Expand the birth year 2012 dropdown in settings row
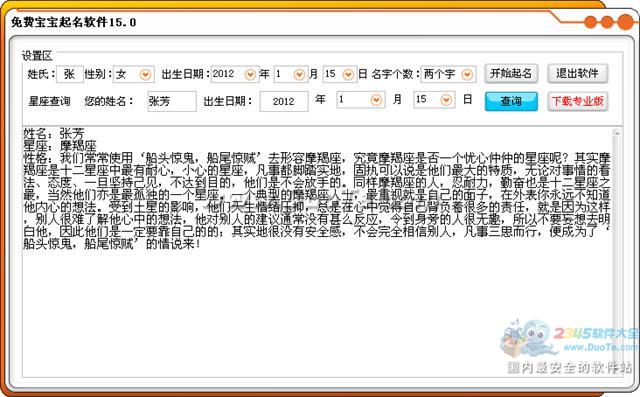Viewport: 640px width, 397px height. [250, 75]
